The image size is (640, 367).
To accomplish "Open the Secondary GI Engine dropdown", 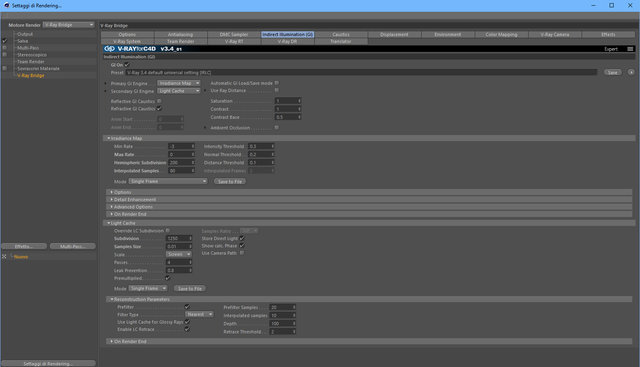I will tap(179, 91).
